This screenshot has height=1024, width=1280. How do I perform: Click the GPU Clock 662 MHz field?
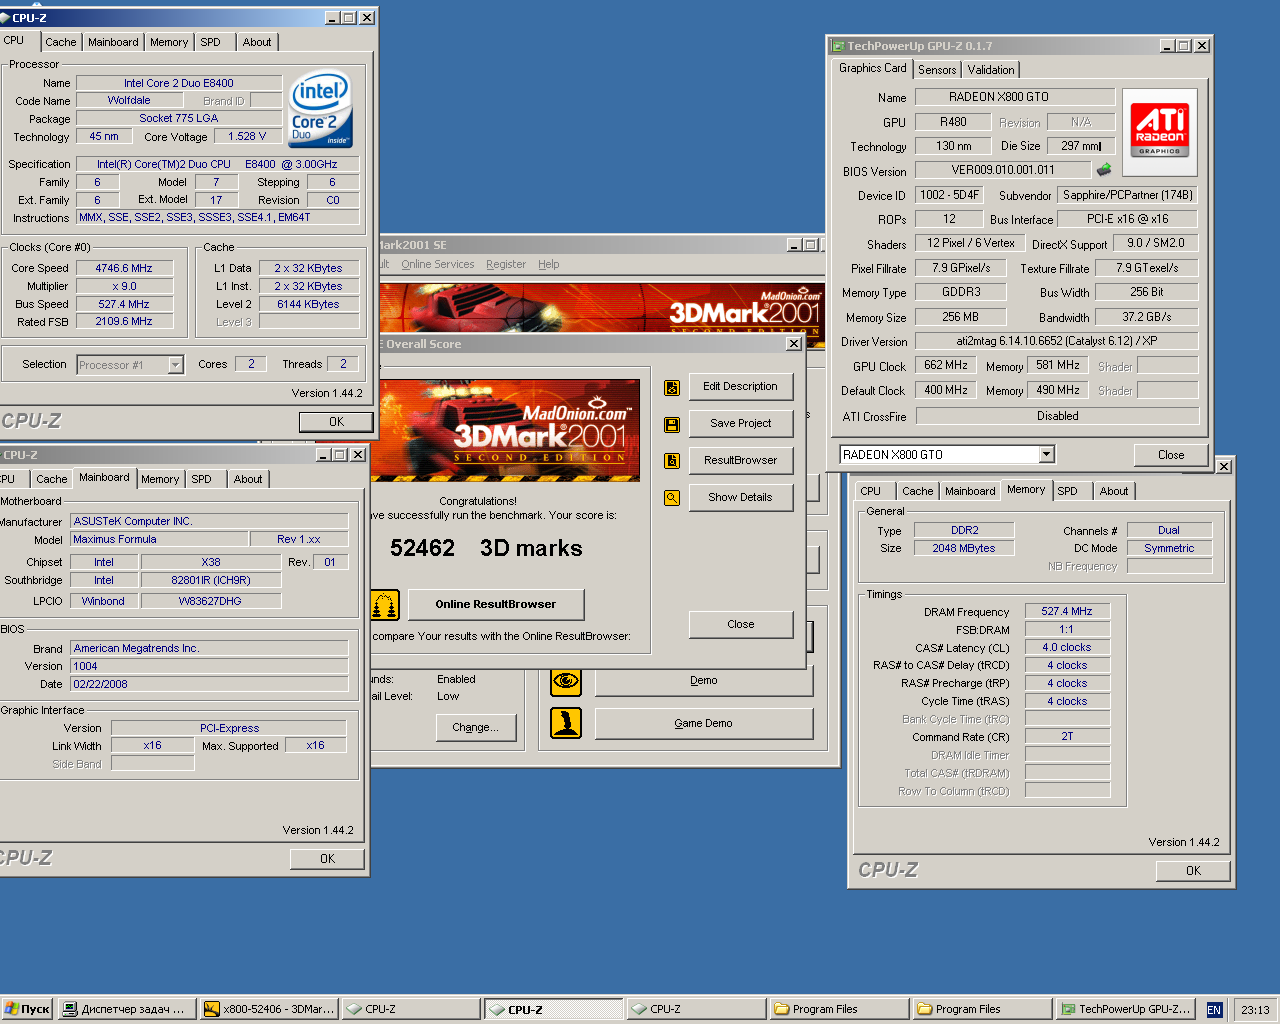[945, 366]
